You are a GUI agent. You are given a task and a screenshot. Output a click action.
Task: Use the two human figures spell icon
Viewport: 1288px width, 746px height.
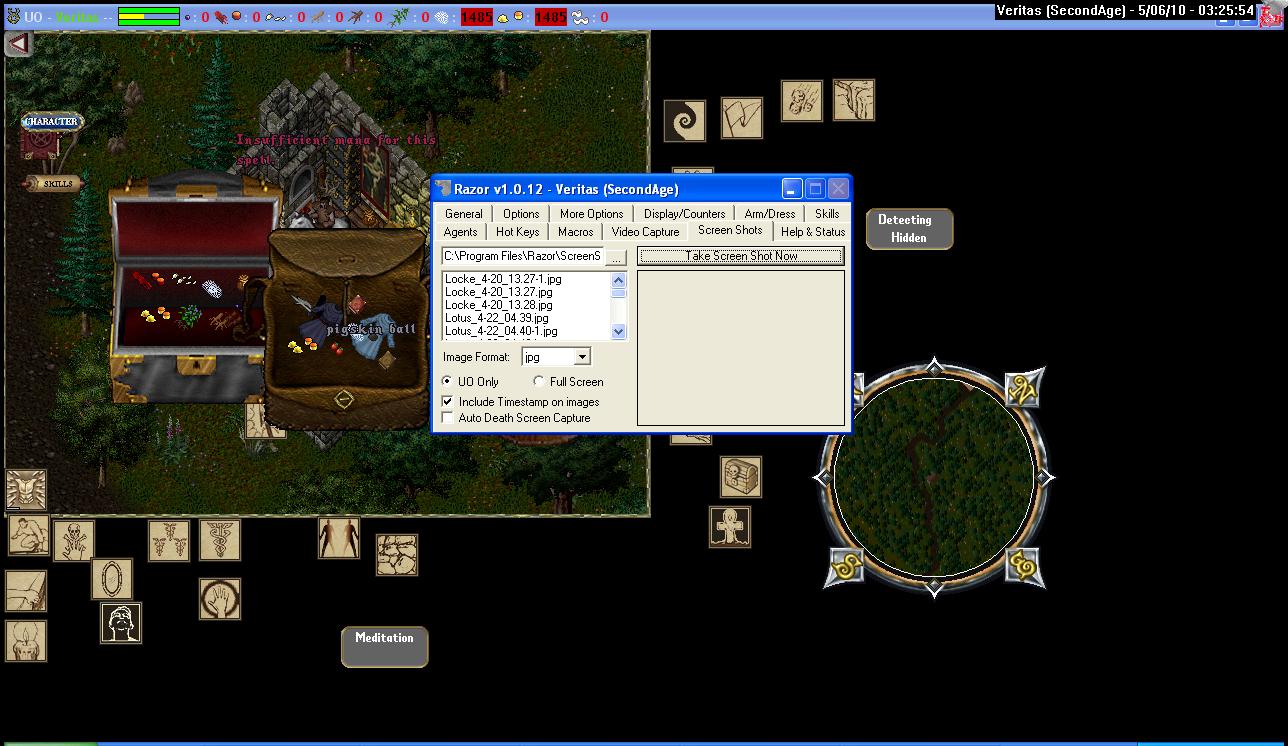pyautogui.click(x=338, y=537)
